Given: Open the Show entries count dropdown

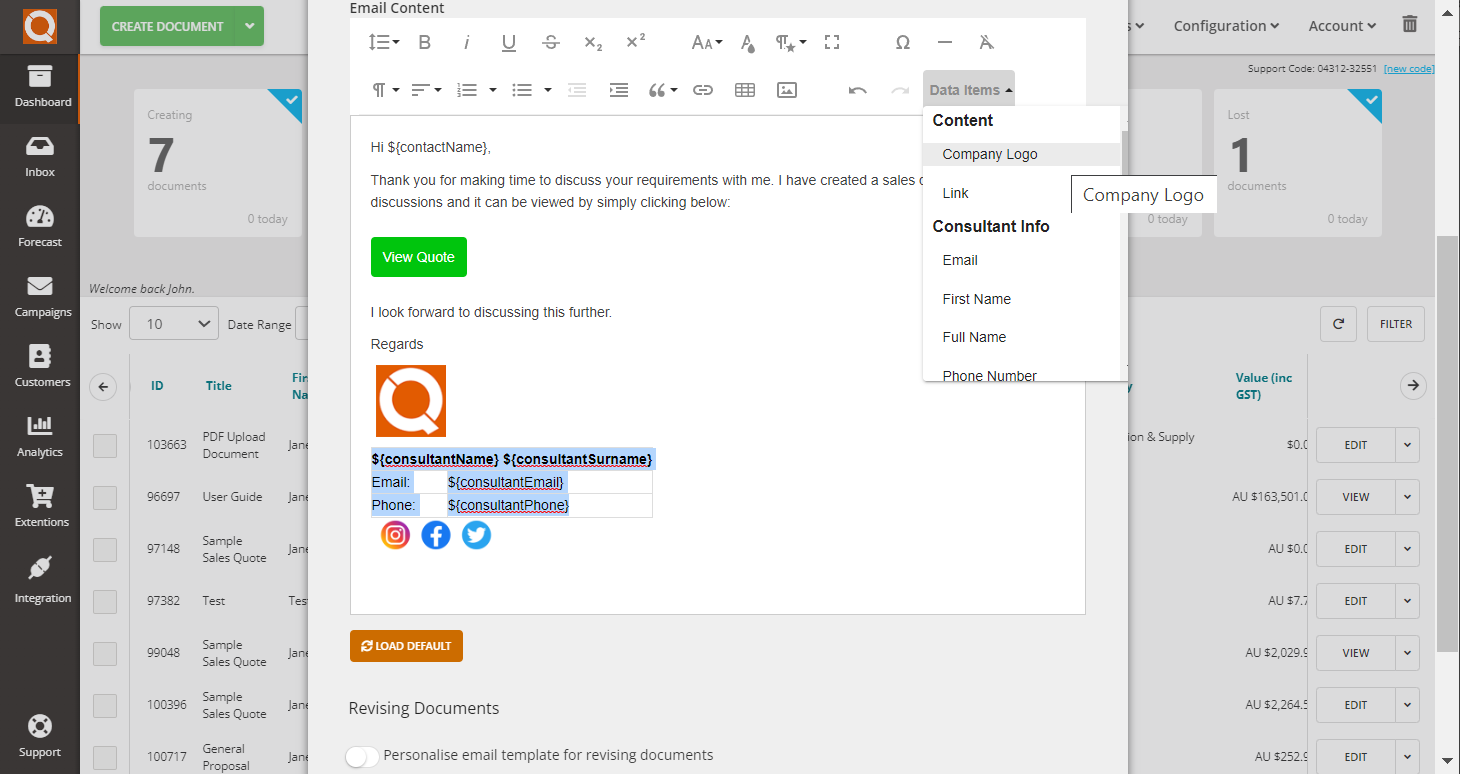Looking at the screenshot, I should pyautogui.click(x=173, y=323).
